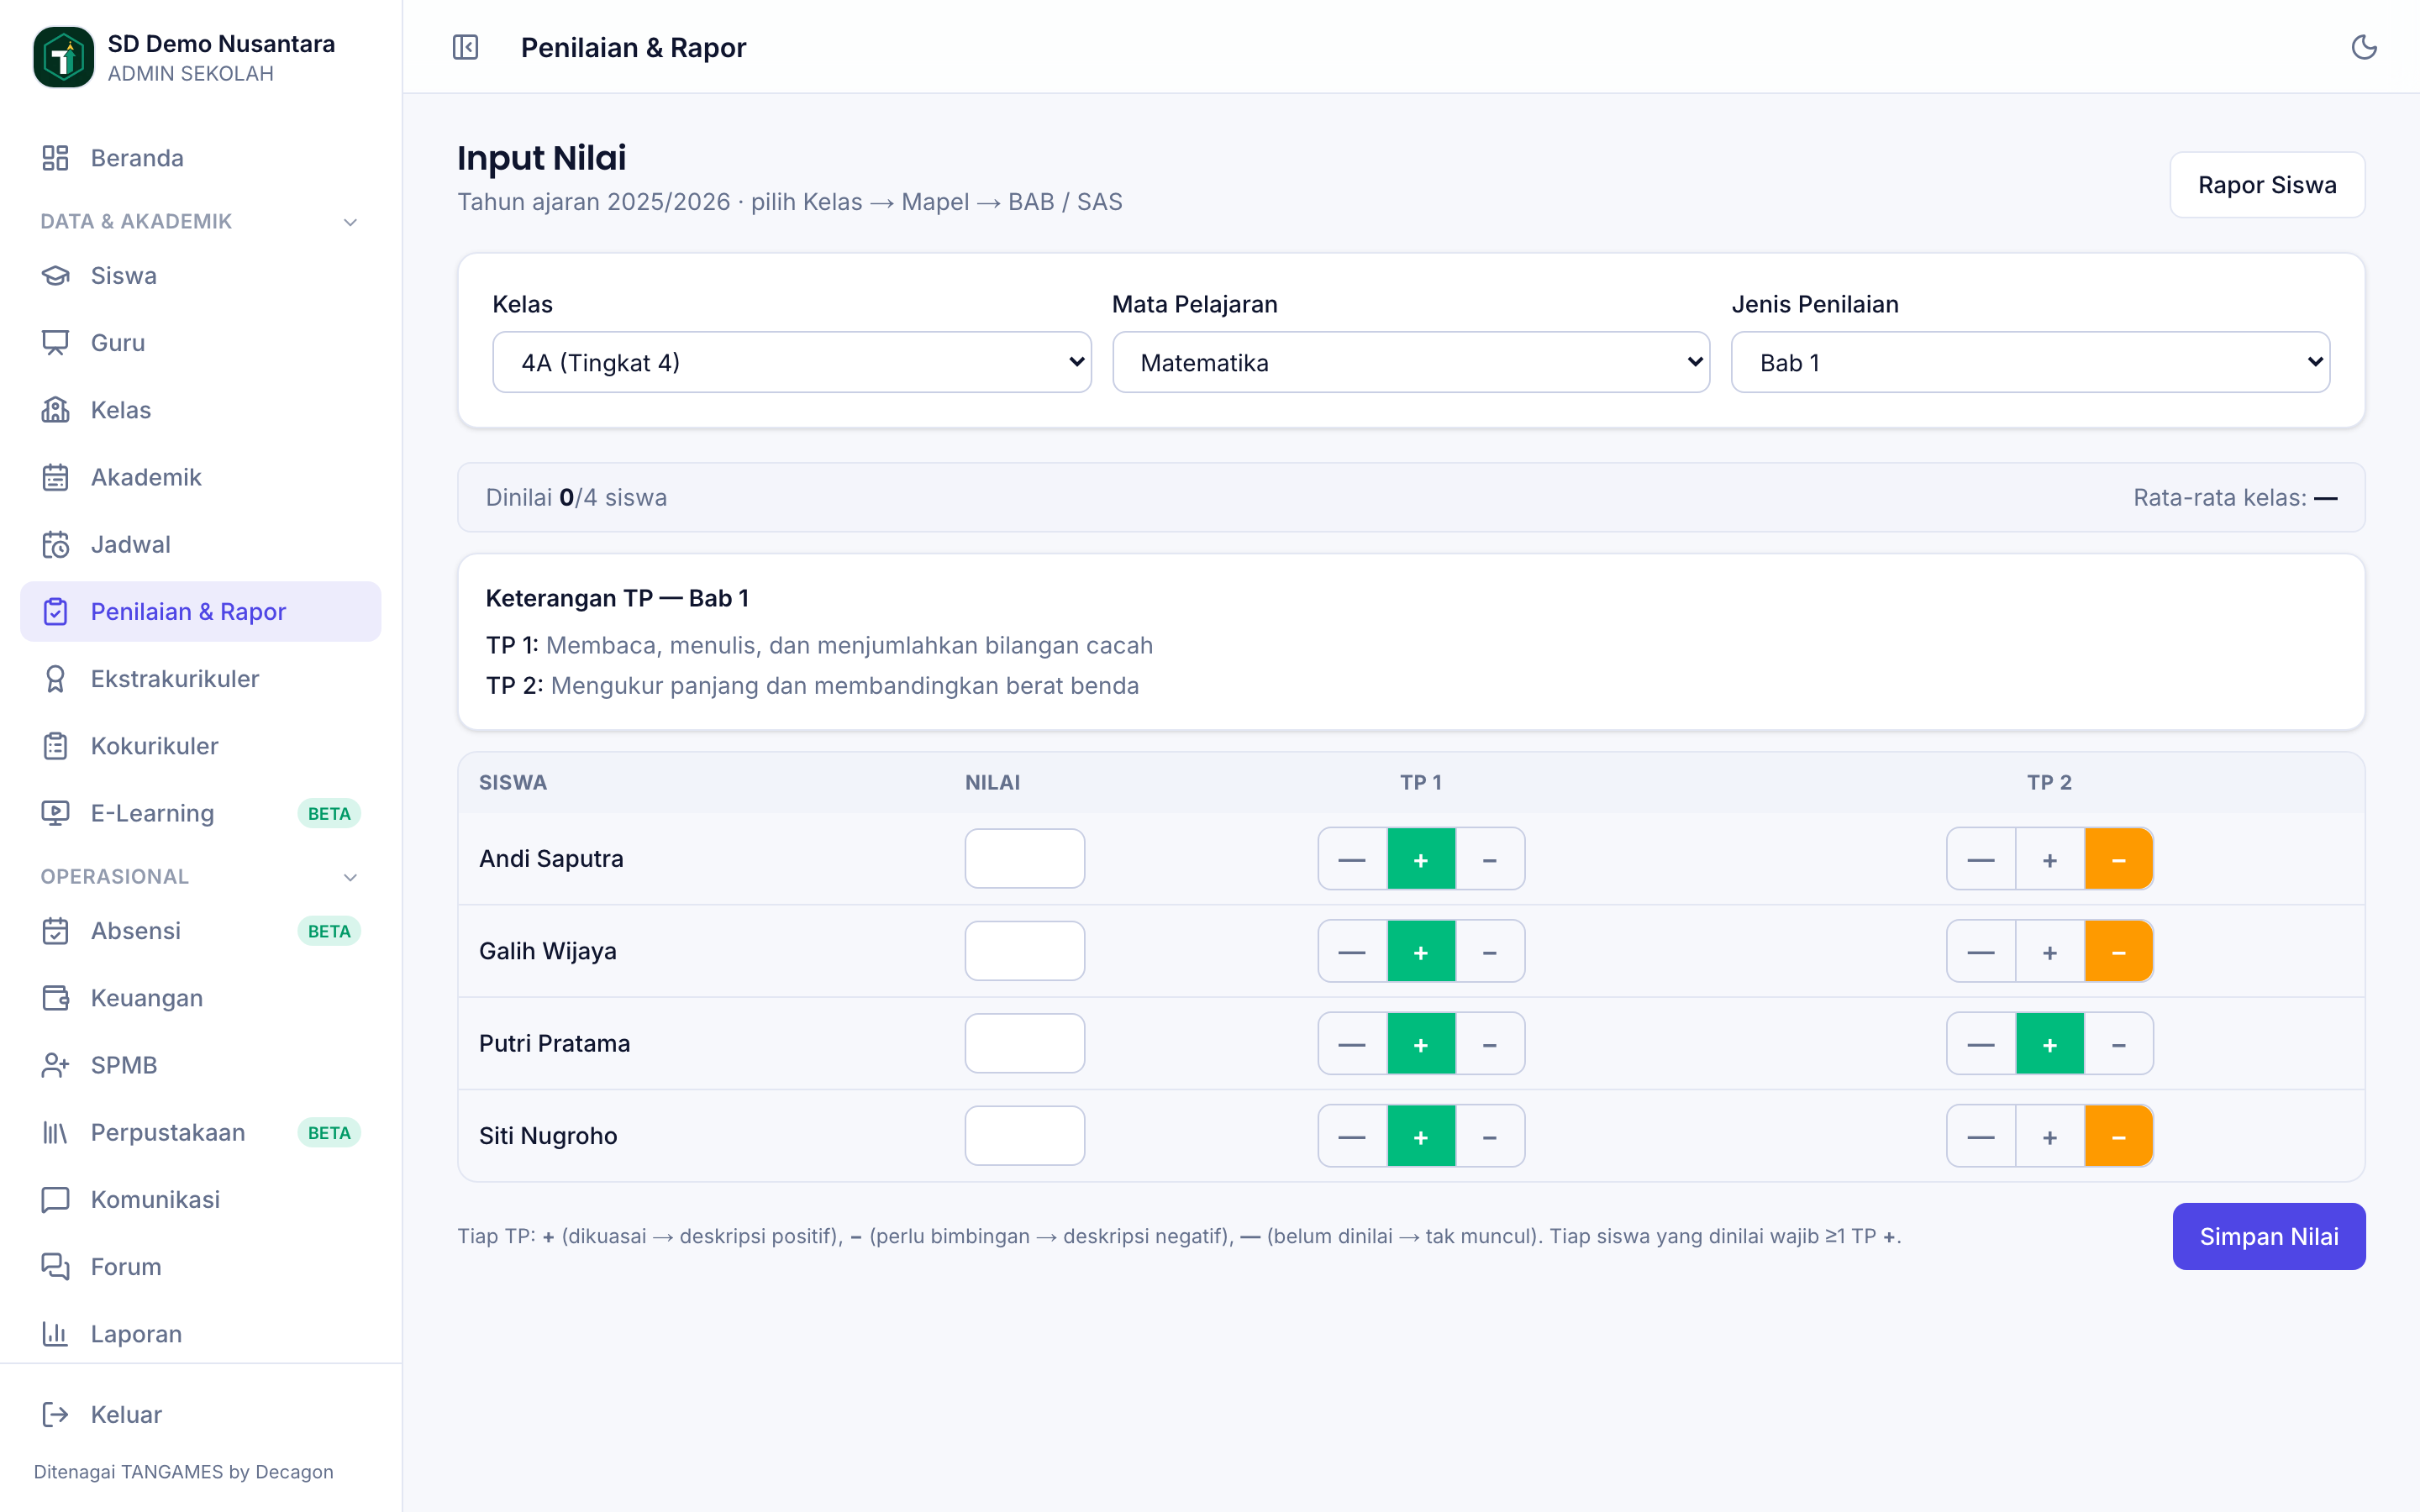Open the Jadwal link
The height and width of the screenshot is (1512, 2420).
[200, 544]
